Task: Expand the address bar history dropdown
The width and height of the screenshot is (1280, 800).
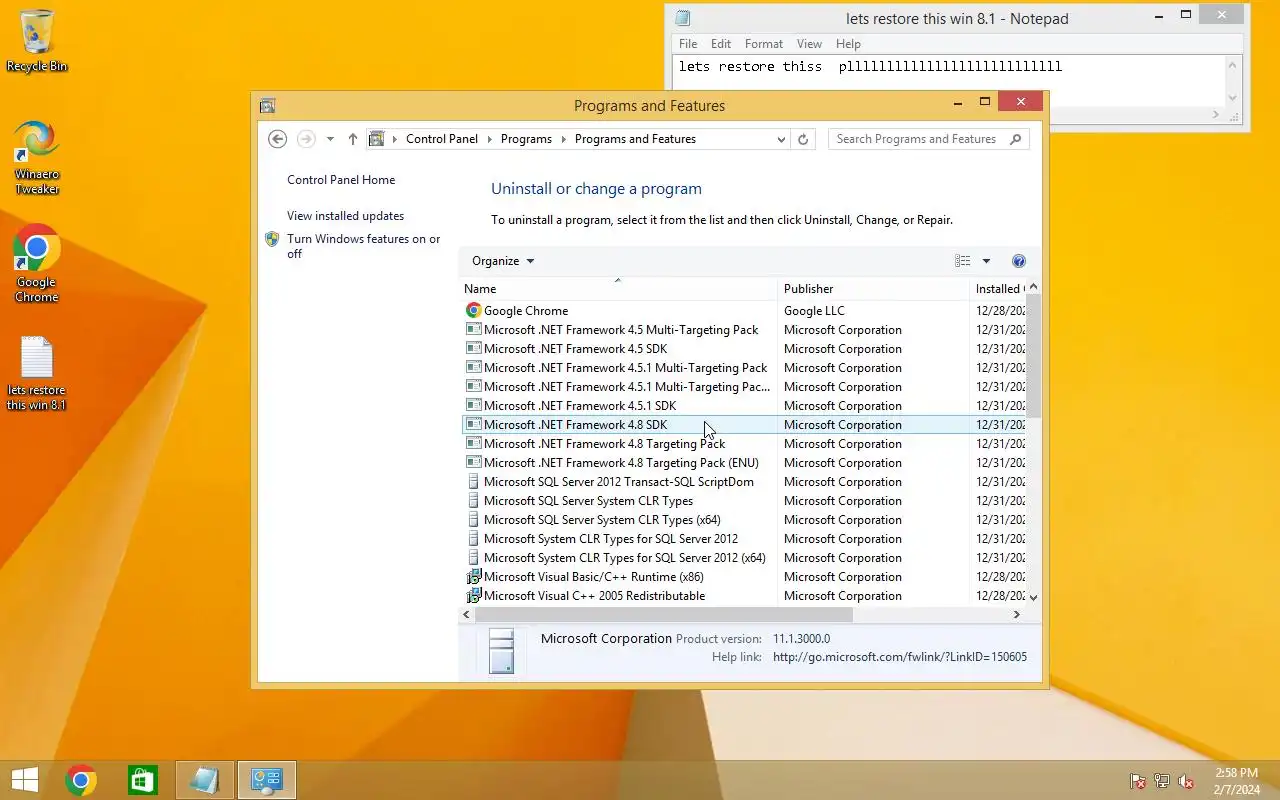Action: coord(781,139)
